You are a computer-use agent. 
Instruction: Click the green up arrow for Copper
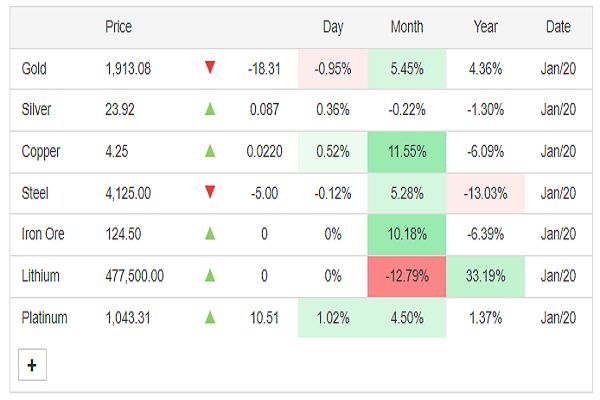[x=210, y=151]
